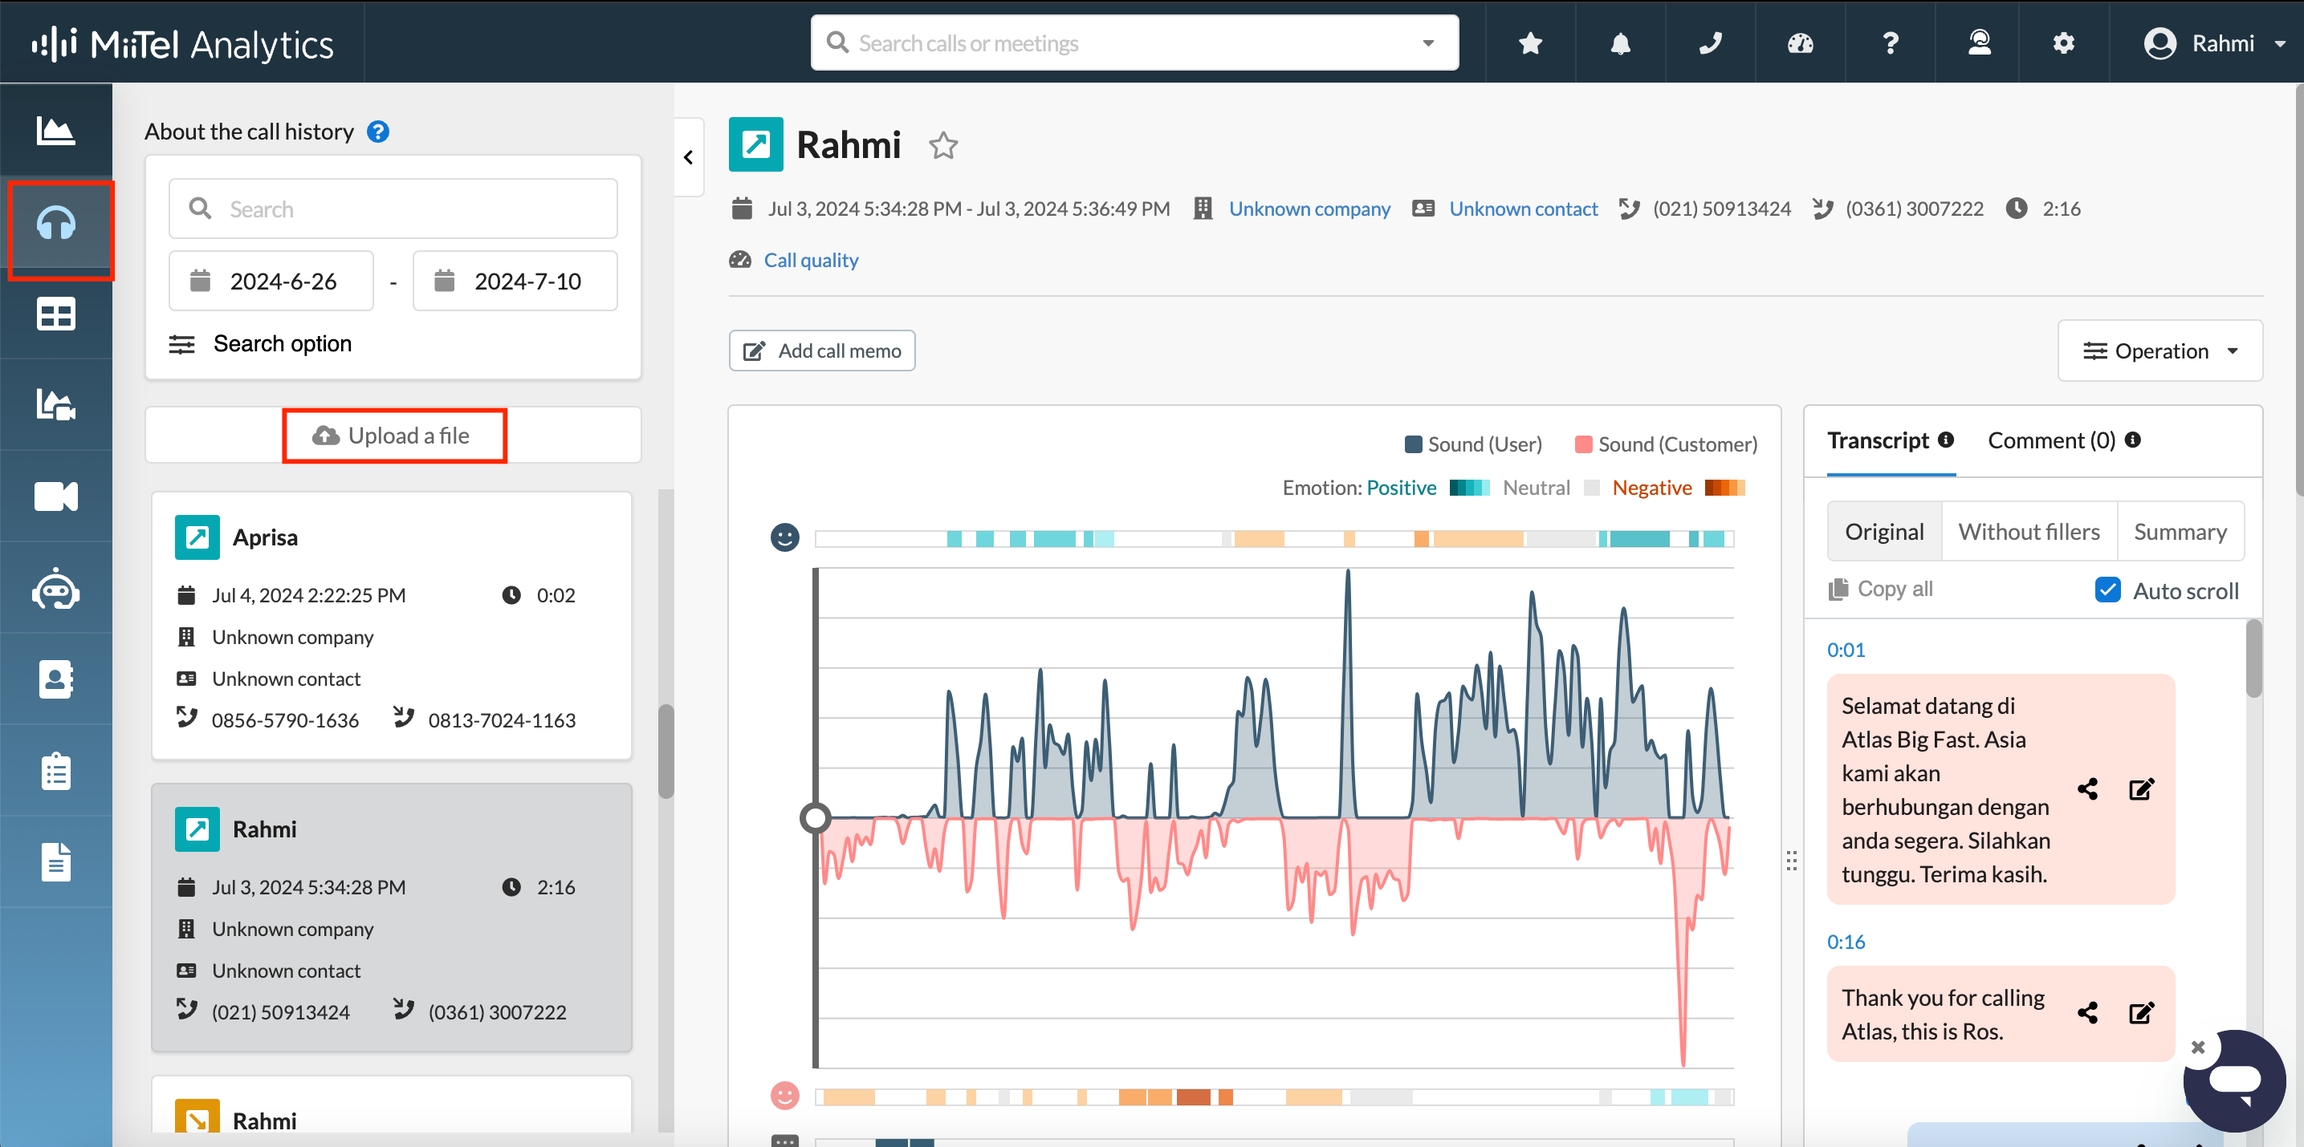The width and height of the screenshot is (2304, 1147).
Task: Collapse the call history panel arrow
Action: coord(688,157)
